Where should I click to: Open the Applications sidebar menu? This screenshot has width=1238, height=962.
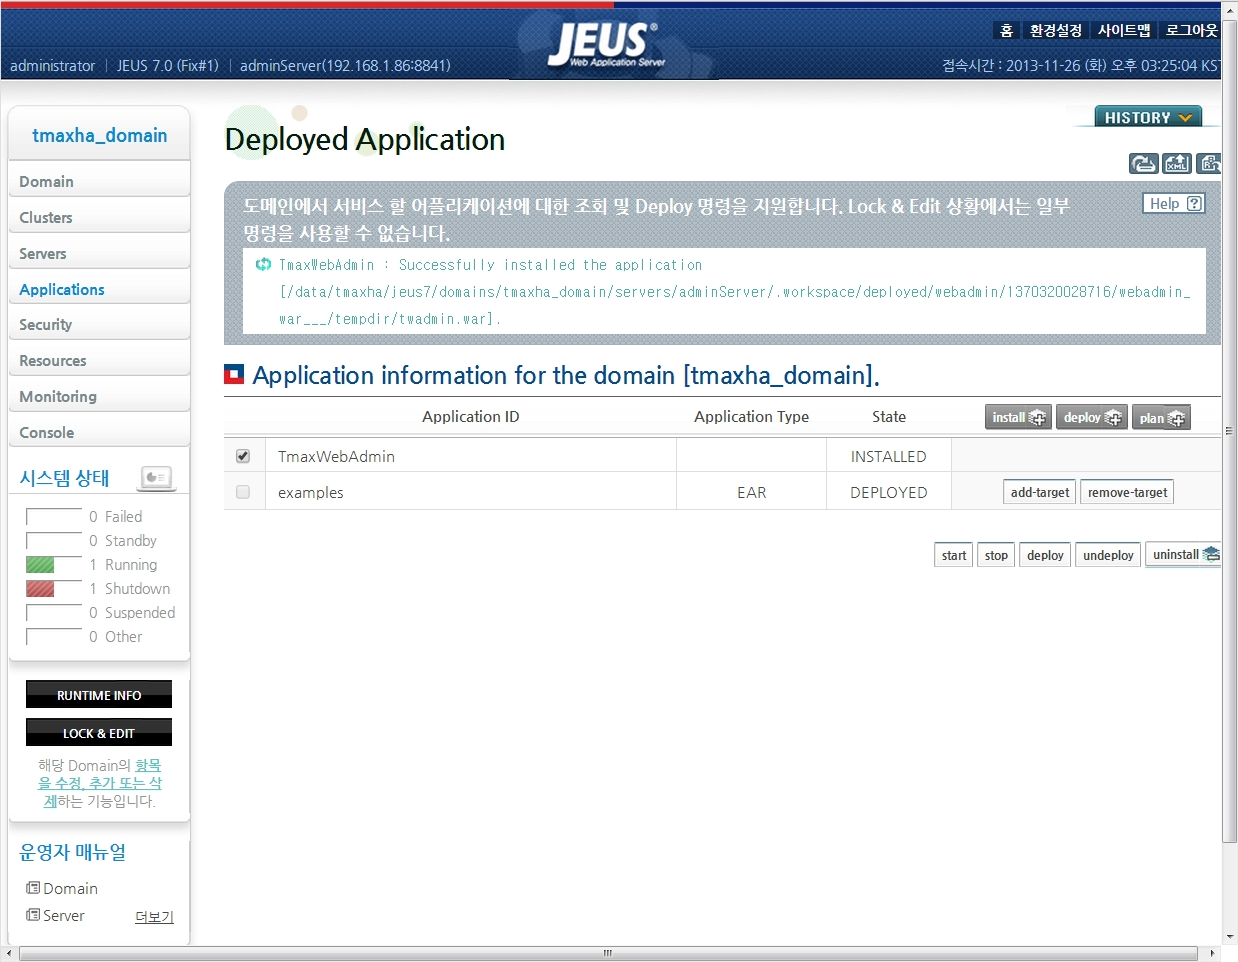(x=99, y=289)
